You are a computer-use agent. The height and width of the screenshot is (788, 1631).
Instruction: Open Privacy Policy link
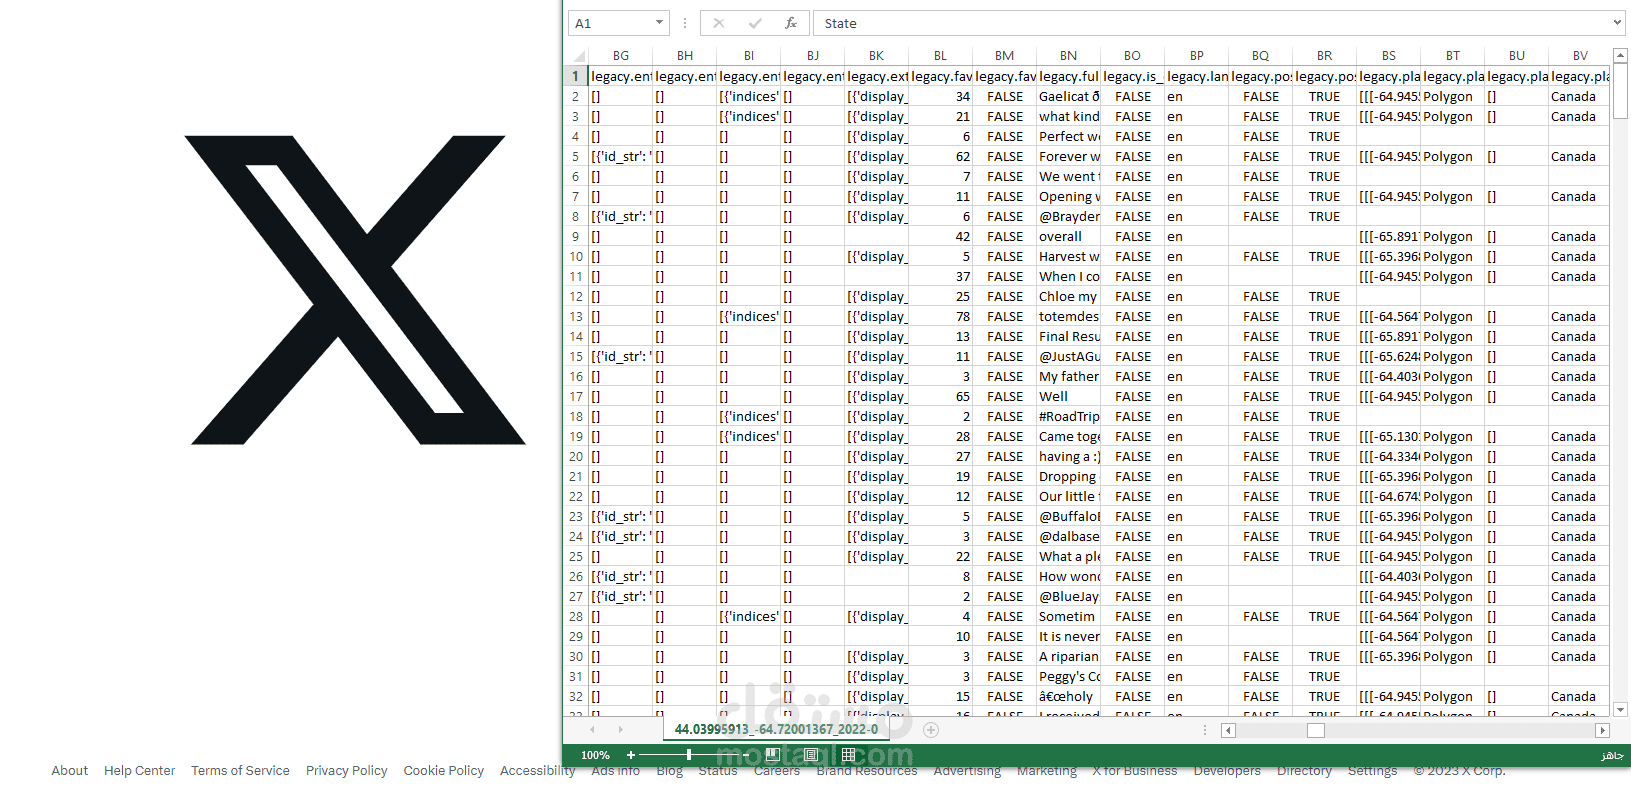346,770
